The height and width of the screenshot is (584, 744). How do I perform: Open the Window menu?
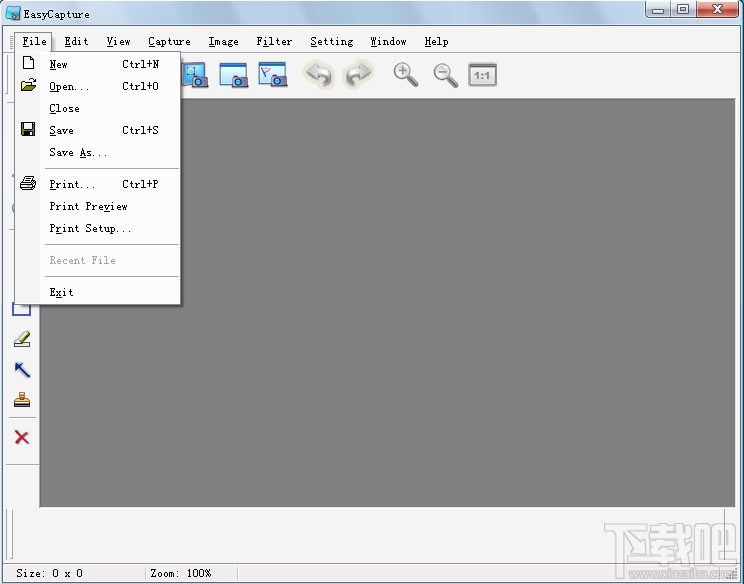coord(388,42)
